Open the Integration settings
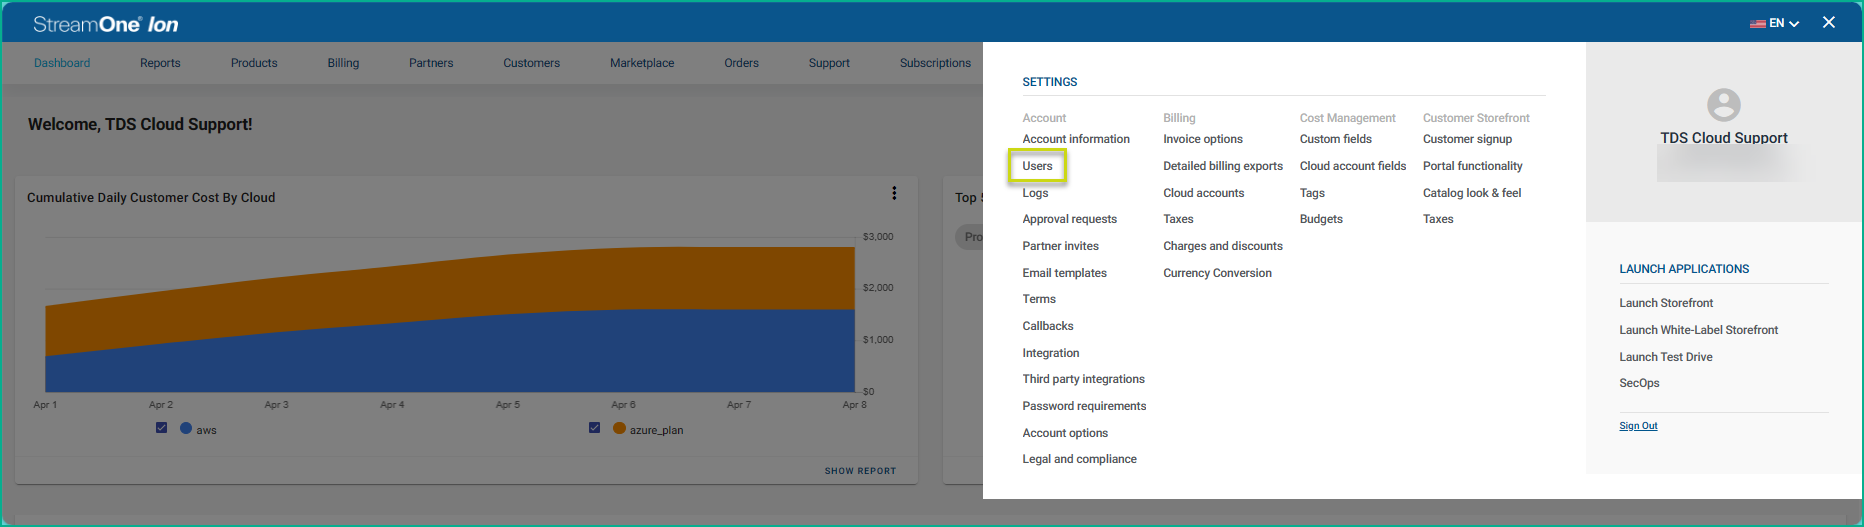The width and height of the screenshot is (1864, 527). click(1050, 353)
